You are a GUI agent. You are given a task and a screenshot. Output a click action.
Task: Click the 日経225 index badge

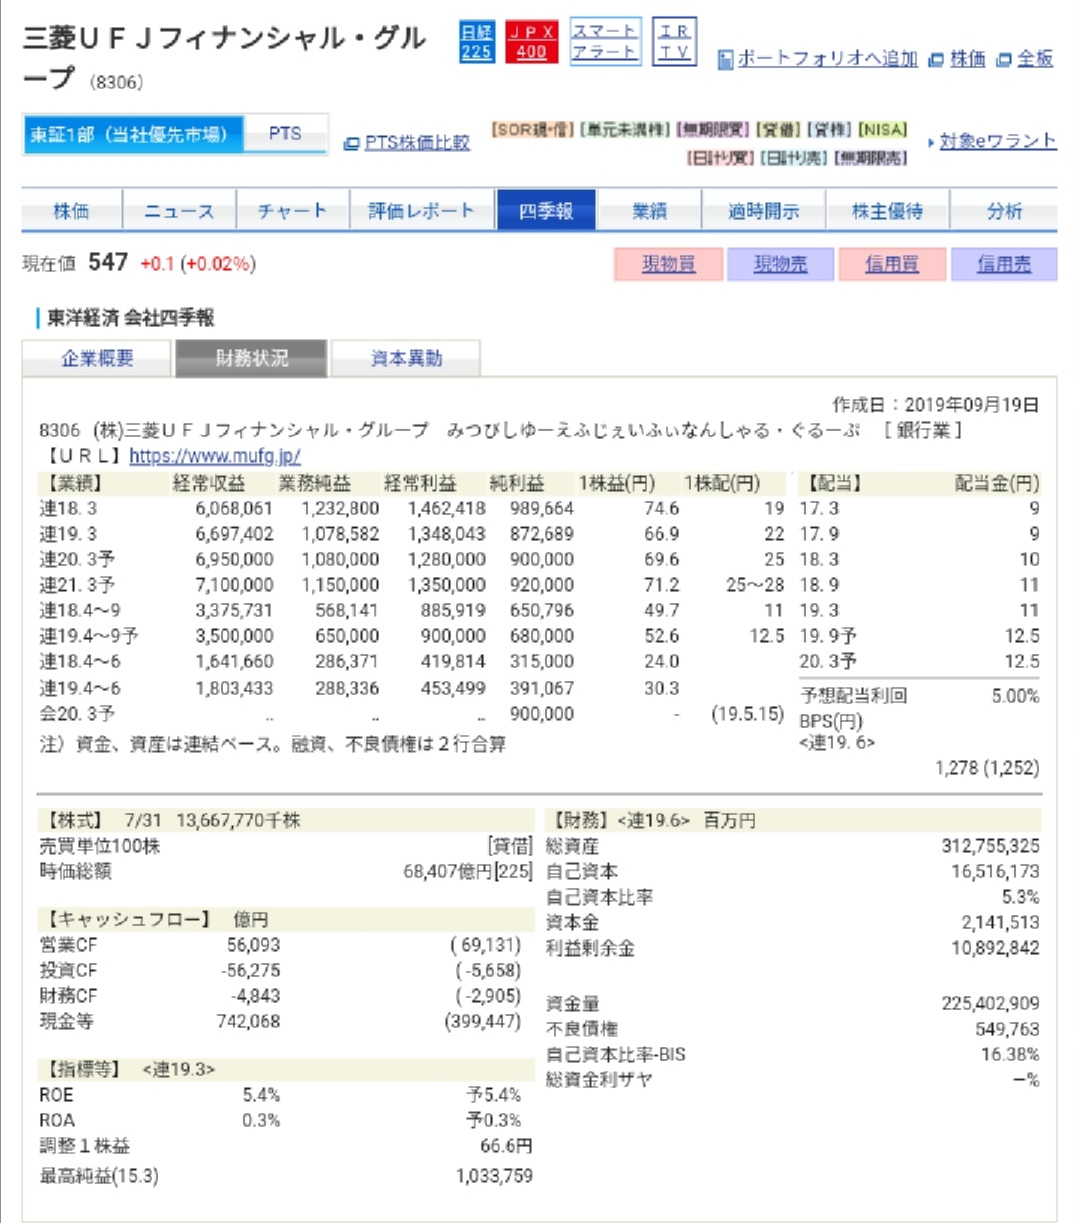point(477,42)
